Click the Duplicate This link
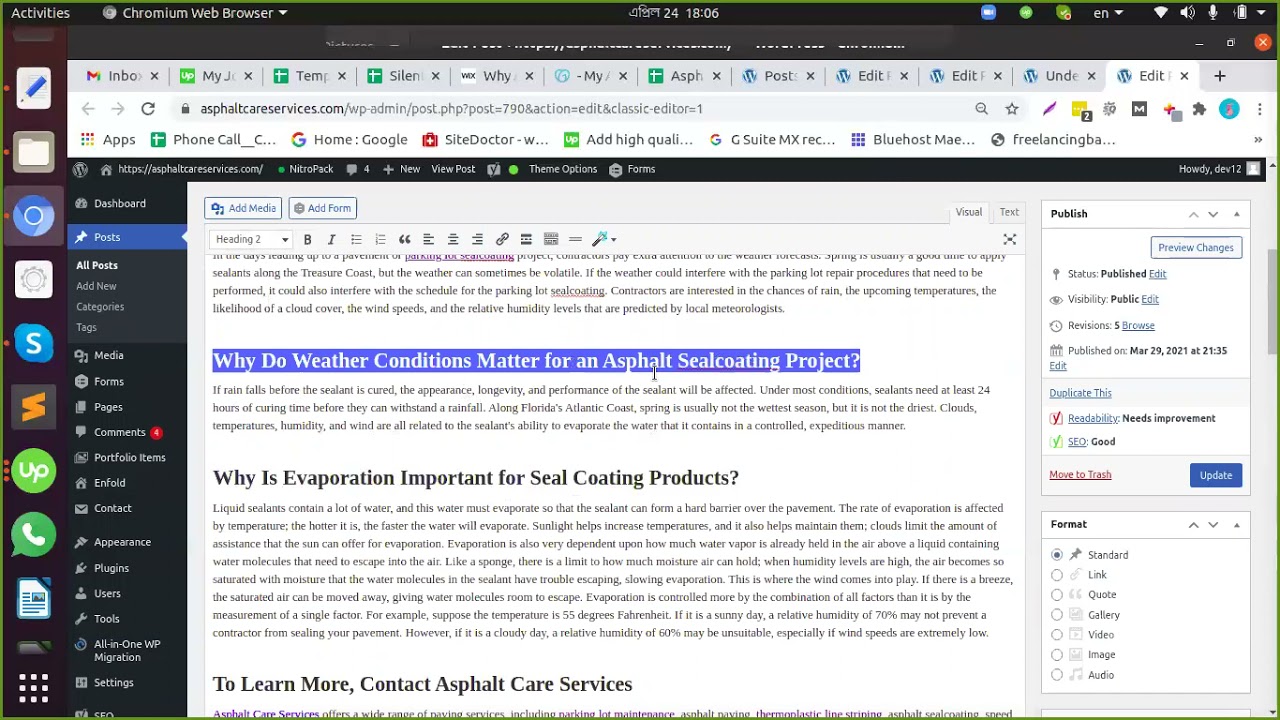The height and width of the screenshot is (720, 1280). click(x=1080, y=393)
